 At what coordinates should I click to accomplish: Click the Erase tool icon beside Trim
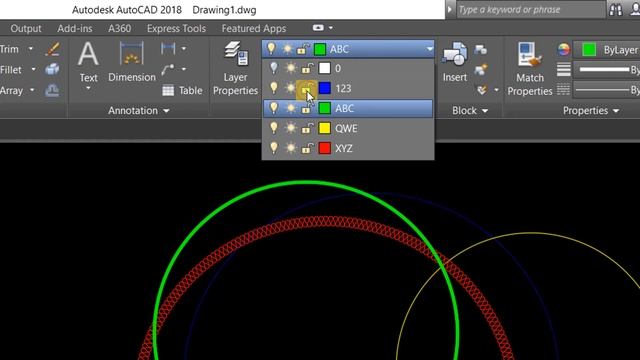53,49
